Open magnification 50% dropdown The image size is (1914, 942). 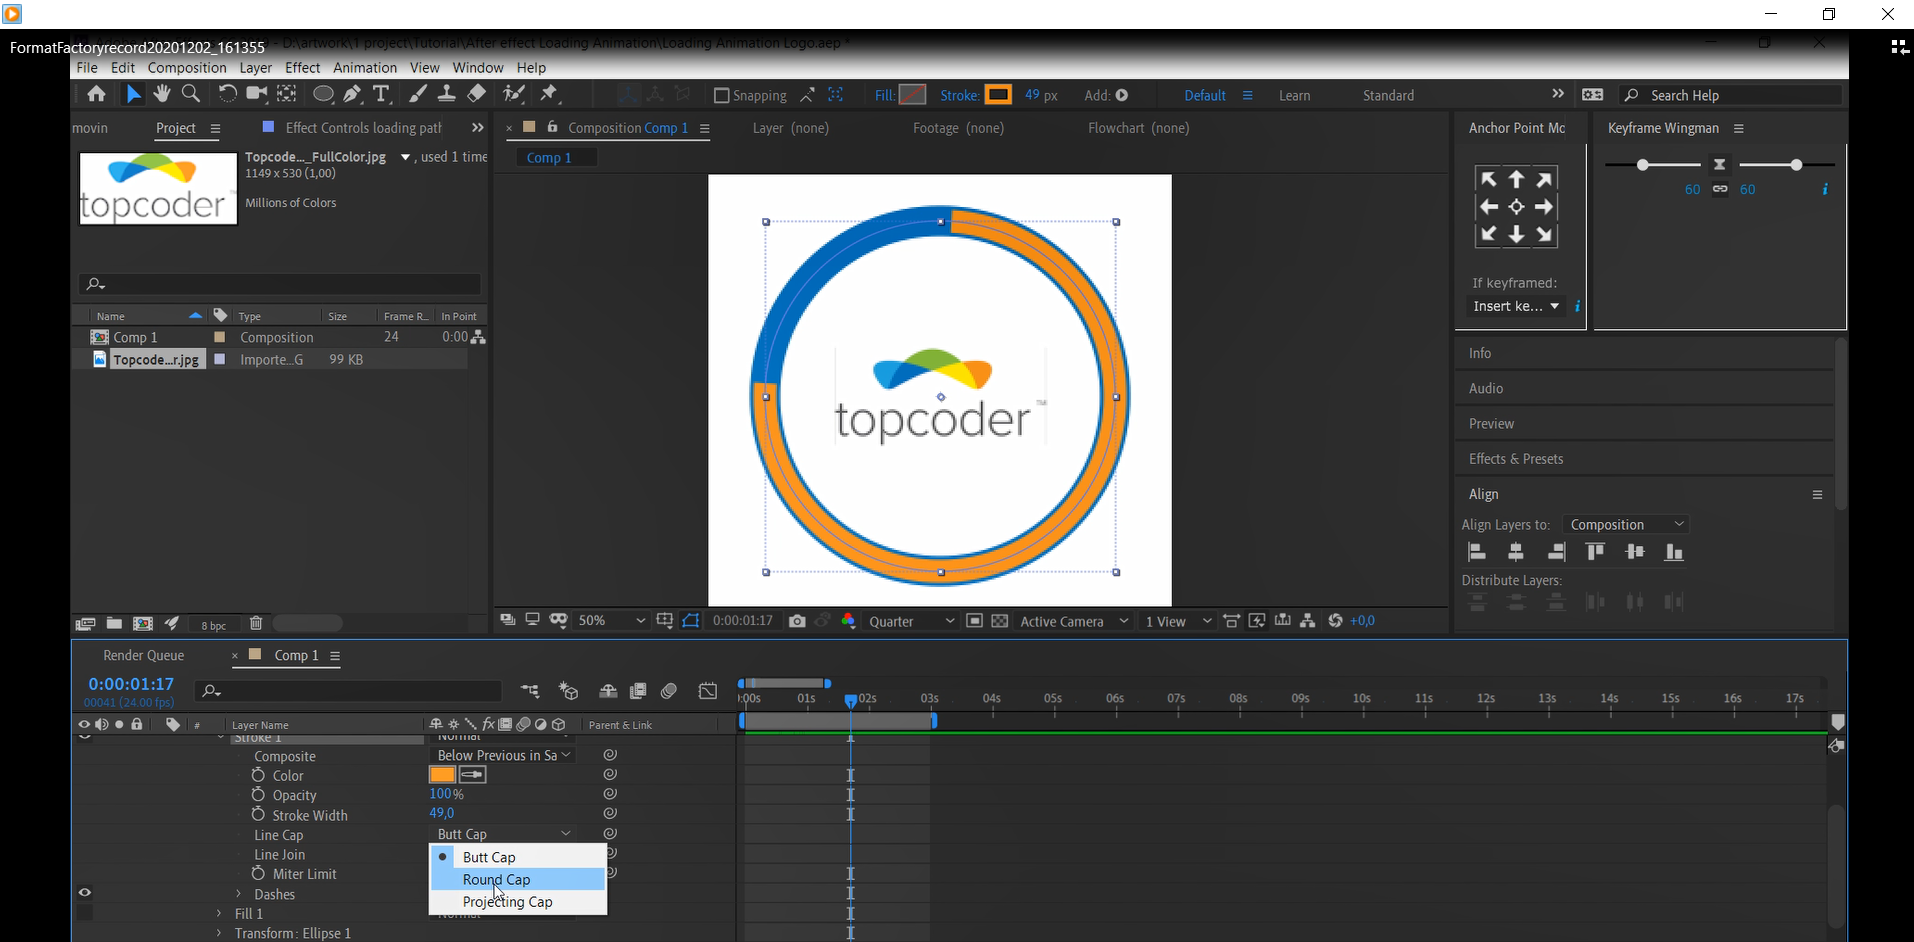[612, 621]
